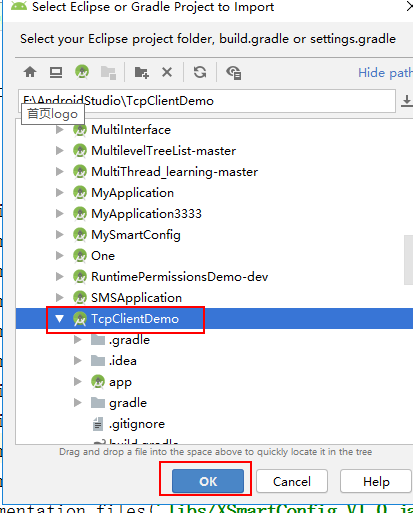413x513 pixels.
Task: Open the project directory Android icon
Action: [x=82, y=72]
